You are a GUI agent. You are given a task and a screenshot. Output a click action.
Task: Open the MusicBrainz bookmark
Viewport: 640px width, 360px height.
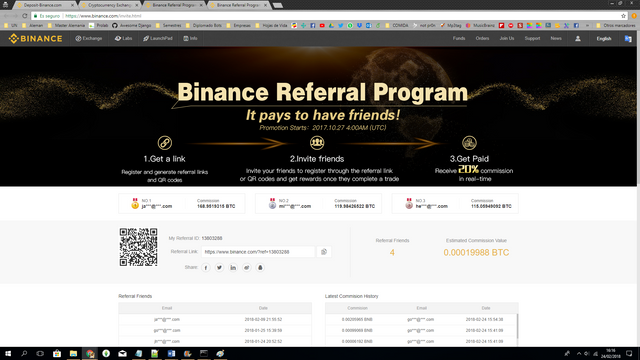pos(480,25)
